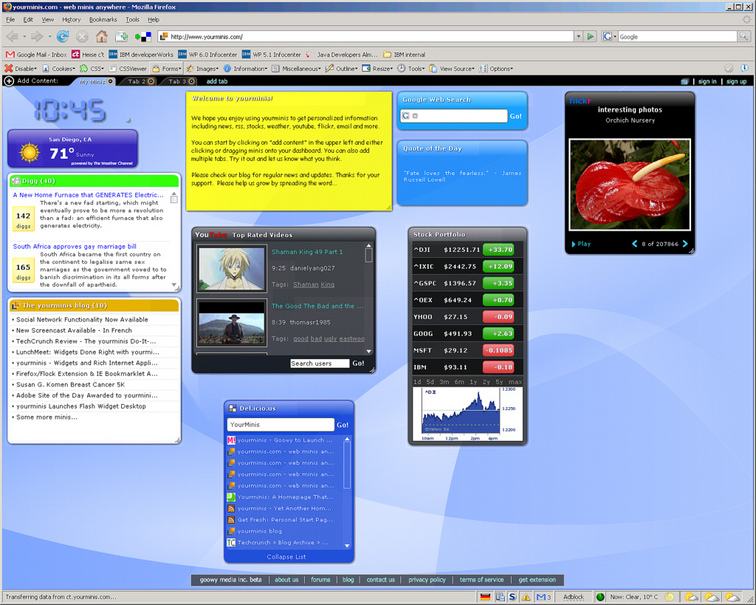Click the Forward arrow in Firefox toolbar
The image size is (756, 605).
point(37,36)
